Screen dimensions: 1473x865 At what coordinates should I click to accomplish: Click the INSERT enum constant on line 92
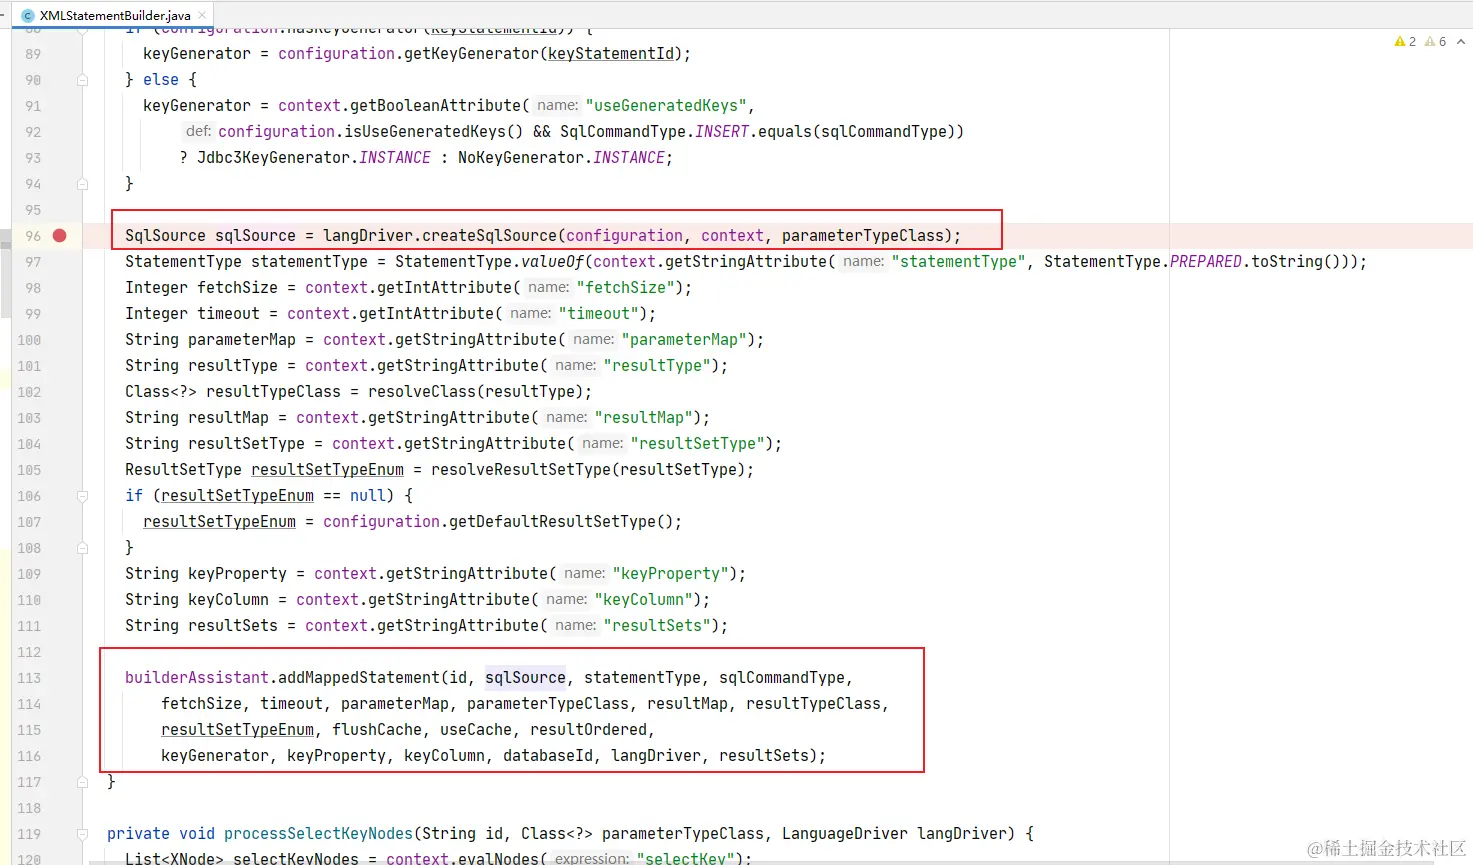point(722,132)
